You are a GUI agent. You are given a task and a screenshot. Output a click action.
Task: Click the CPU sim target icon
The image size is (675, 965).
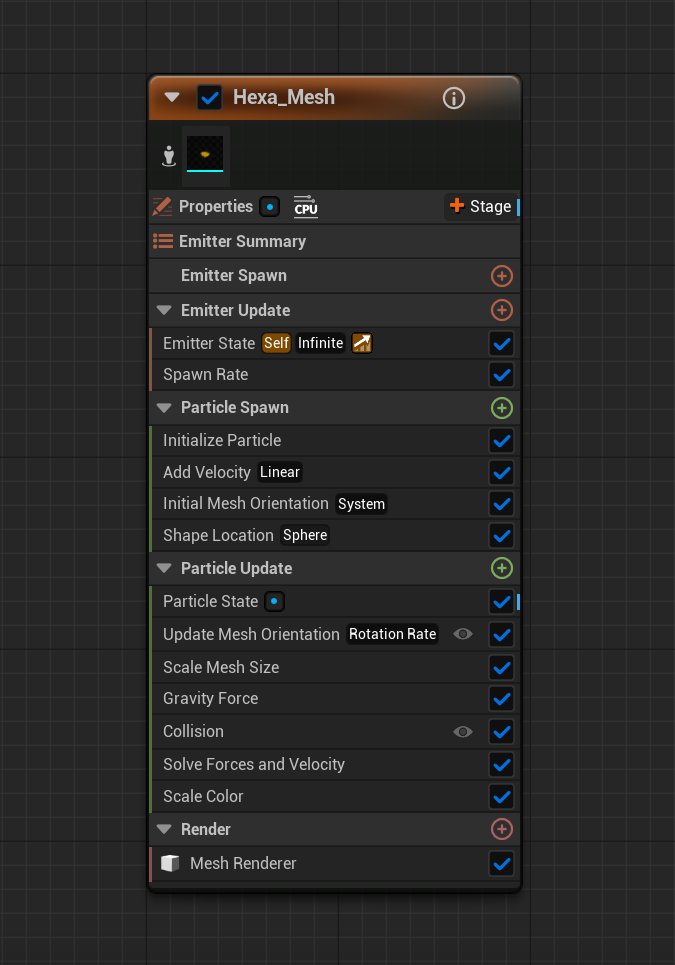[x=306, y=207]
